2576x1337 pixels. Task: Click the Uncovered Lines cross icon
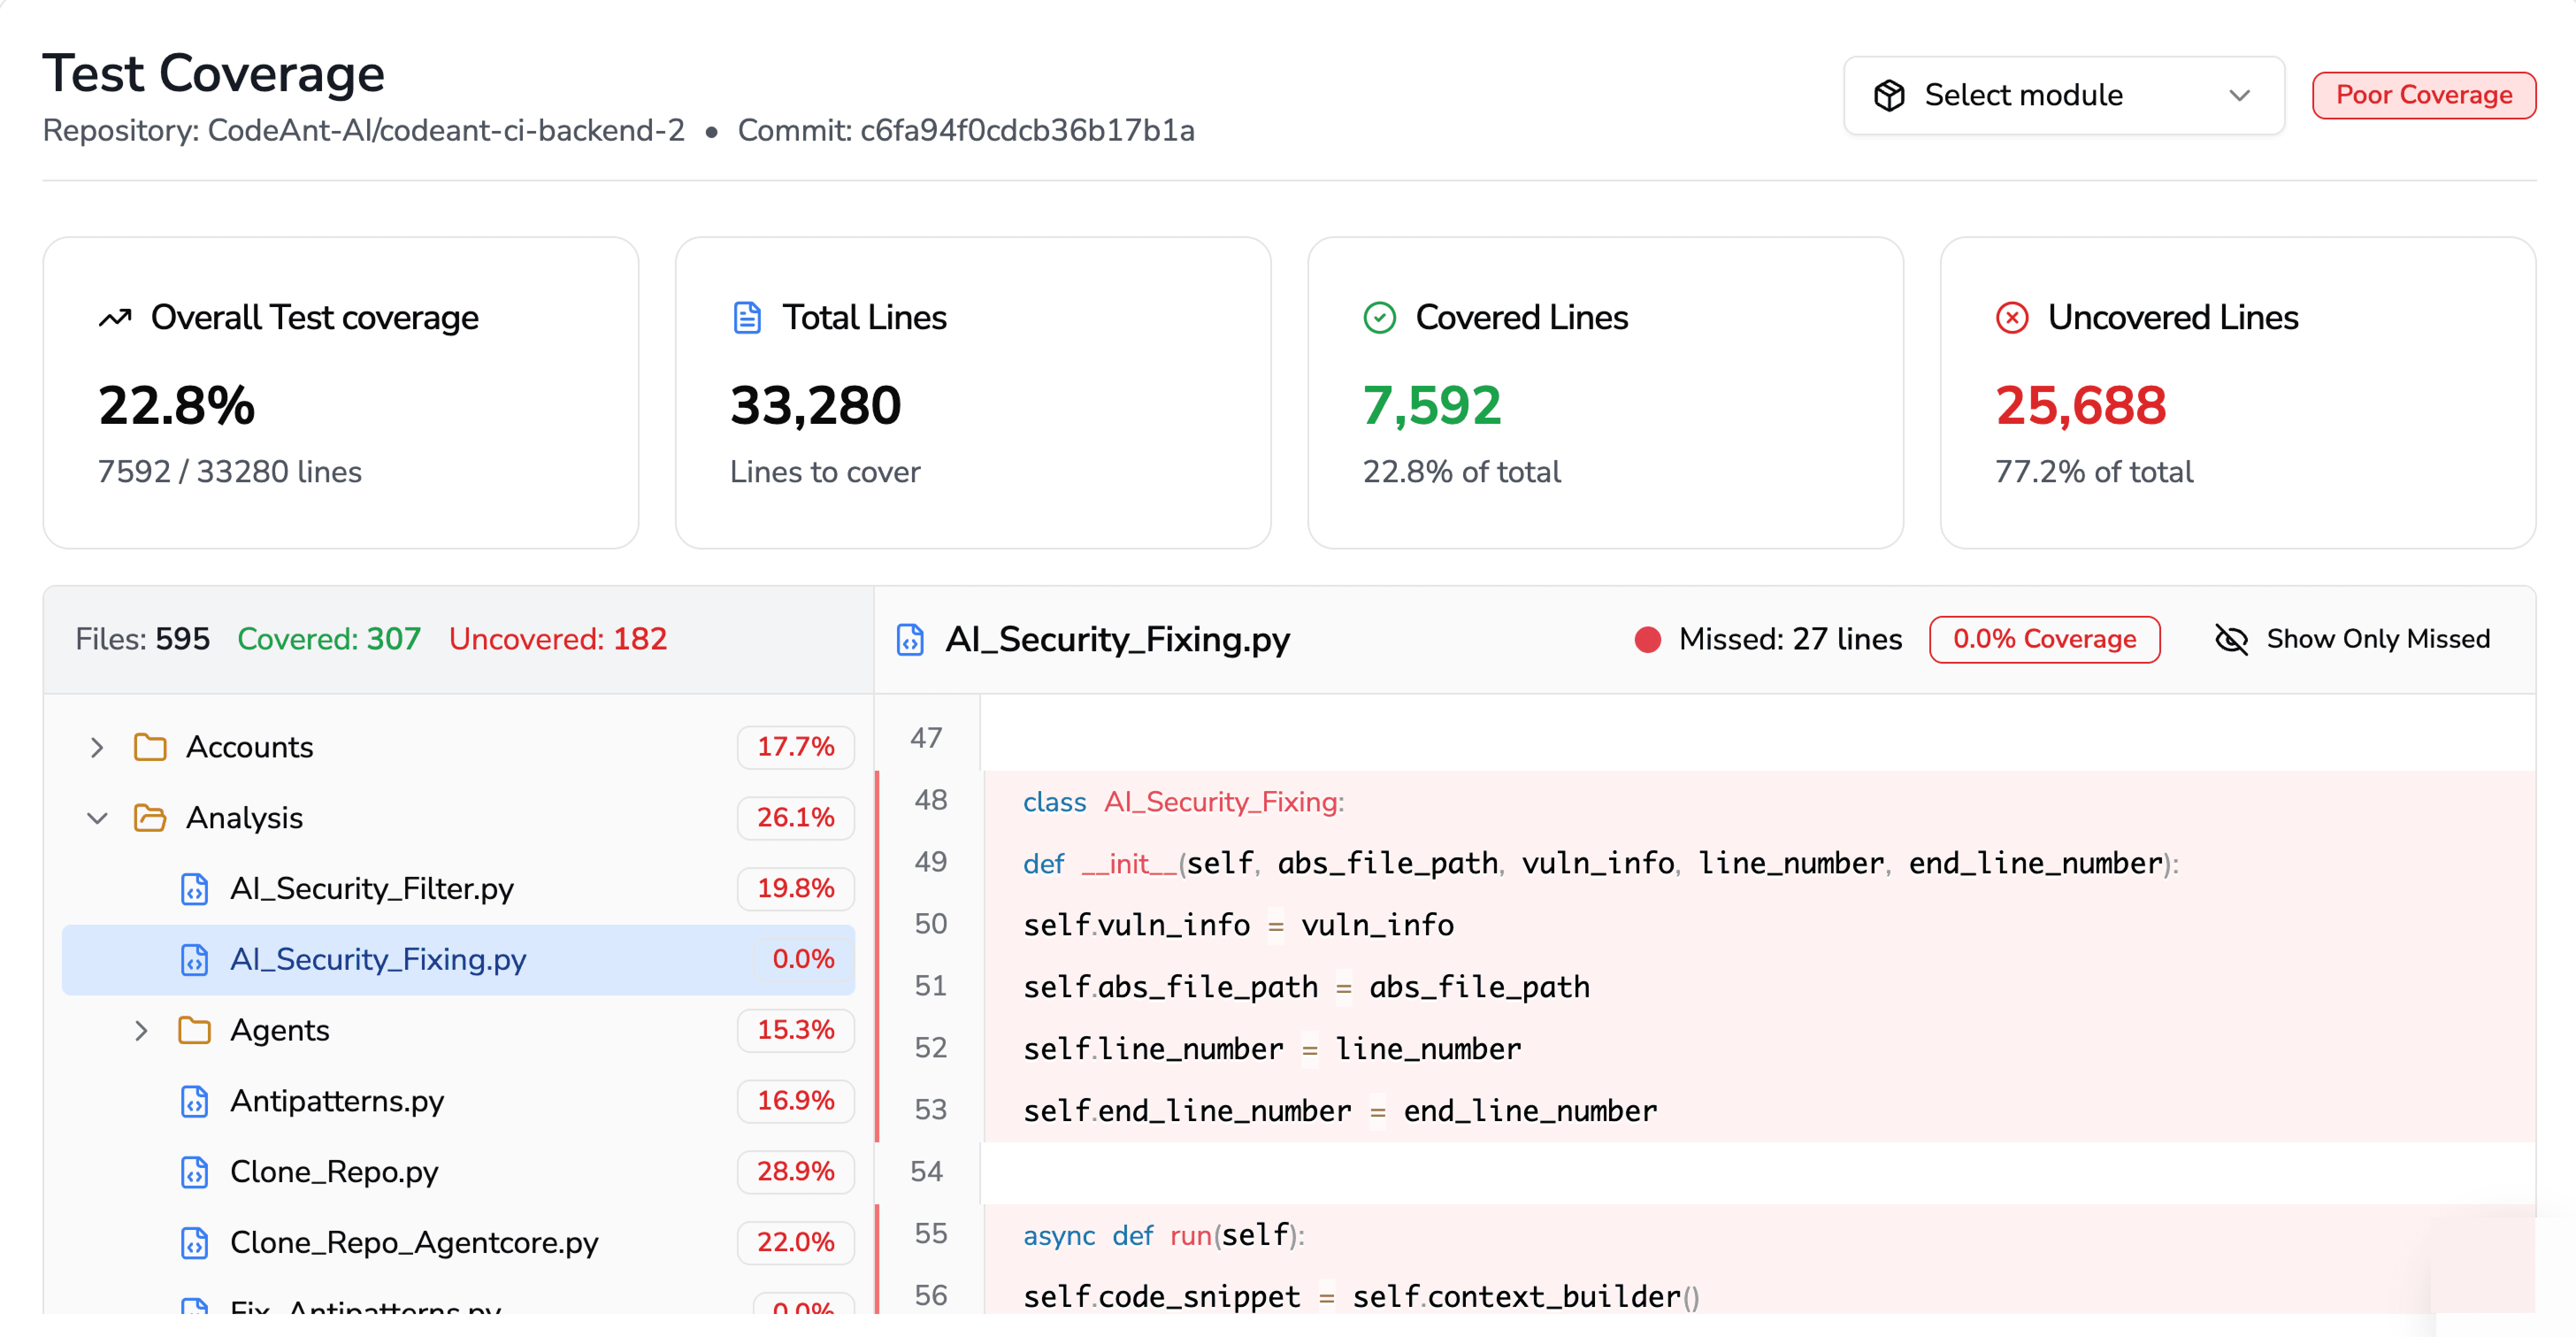[2011, 318]
